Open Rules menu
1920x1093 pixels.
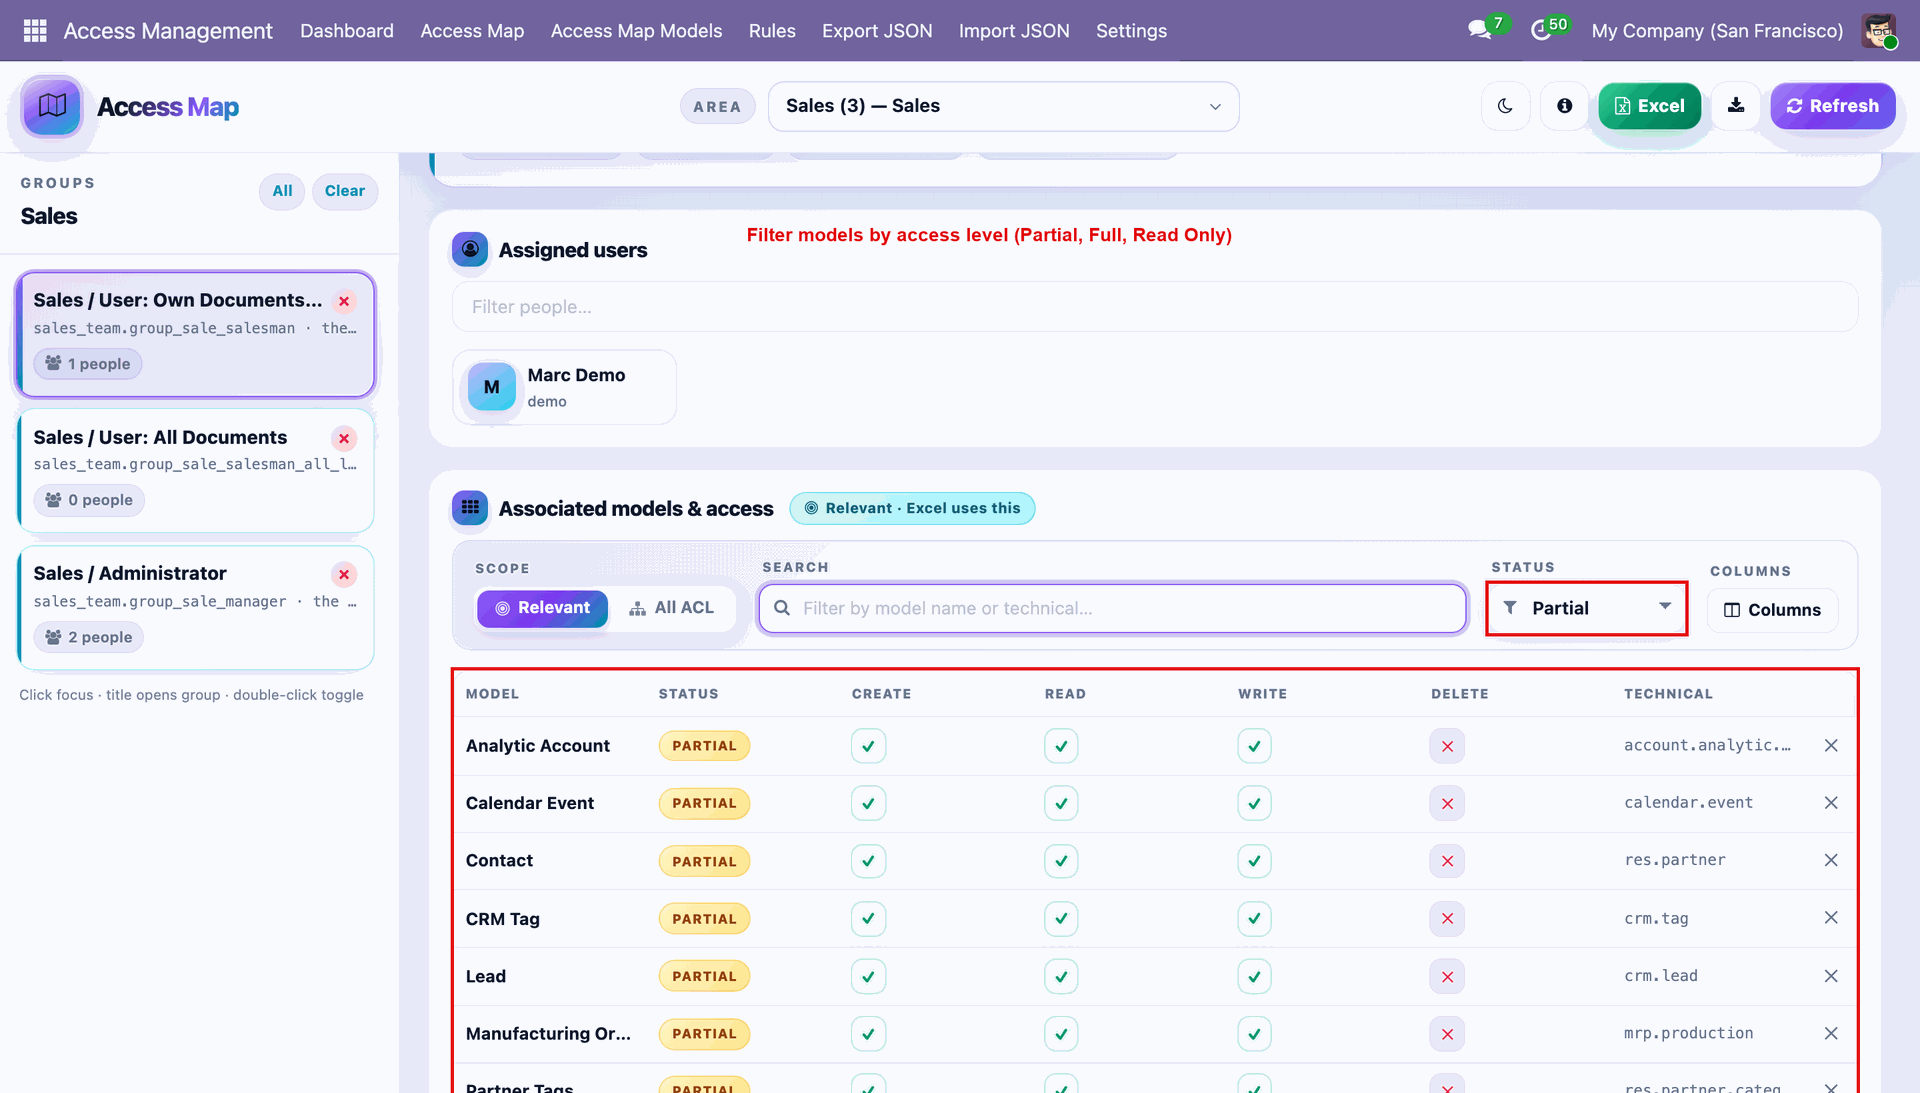772,31
